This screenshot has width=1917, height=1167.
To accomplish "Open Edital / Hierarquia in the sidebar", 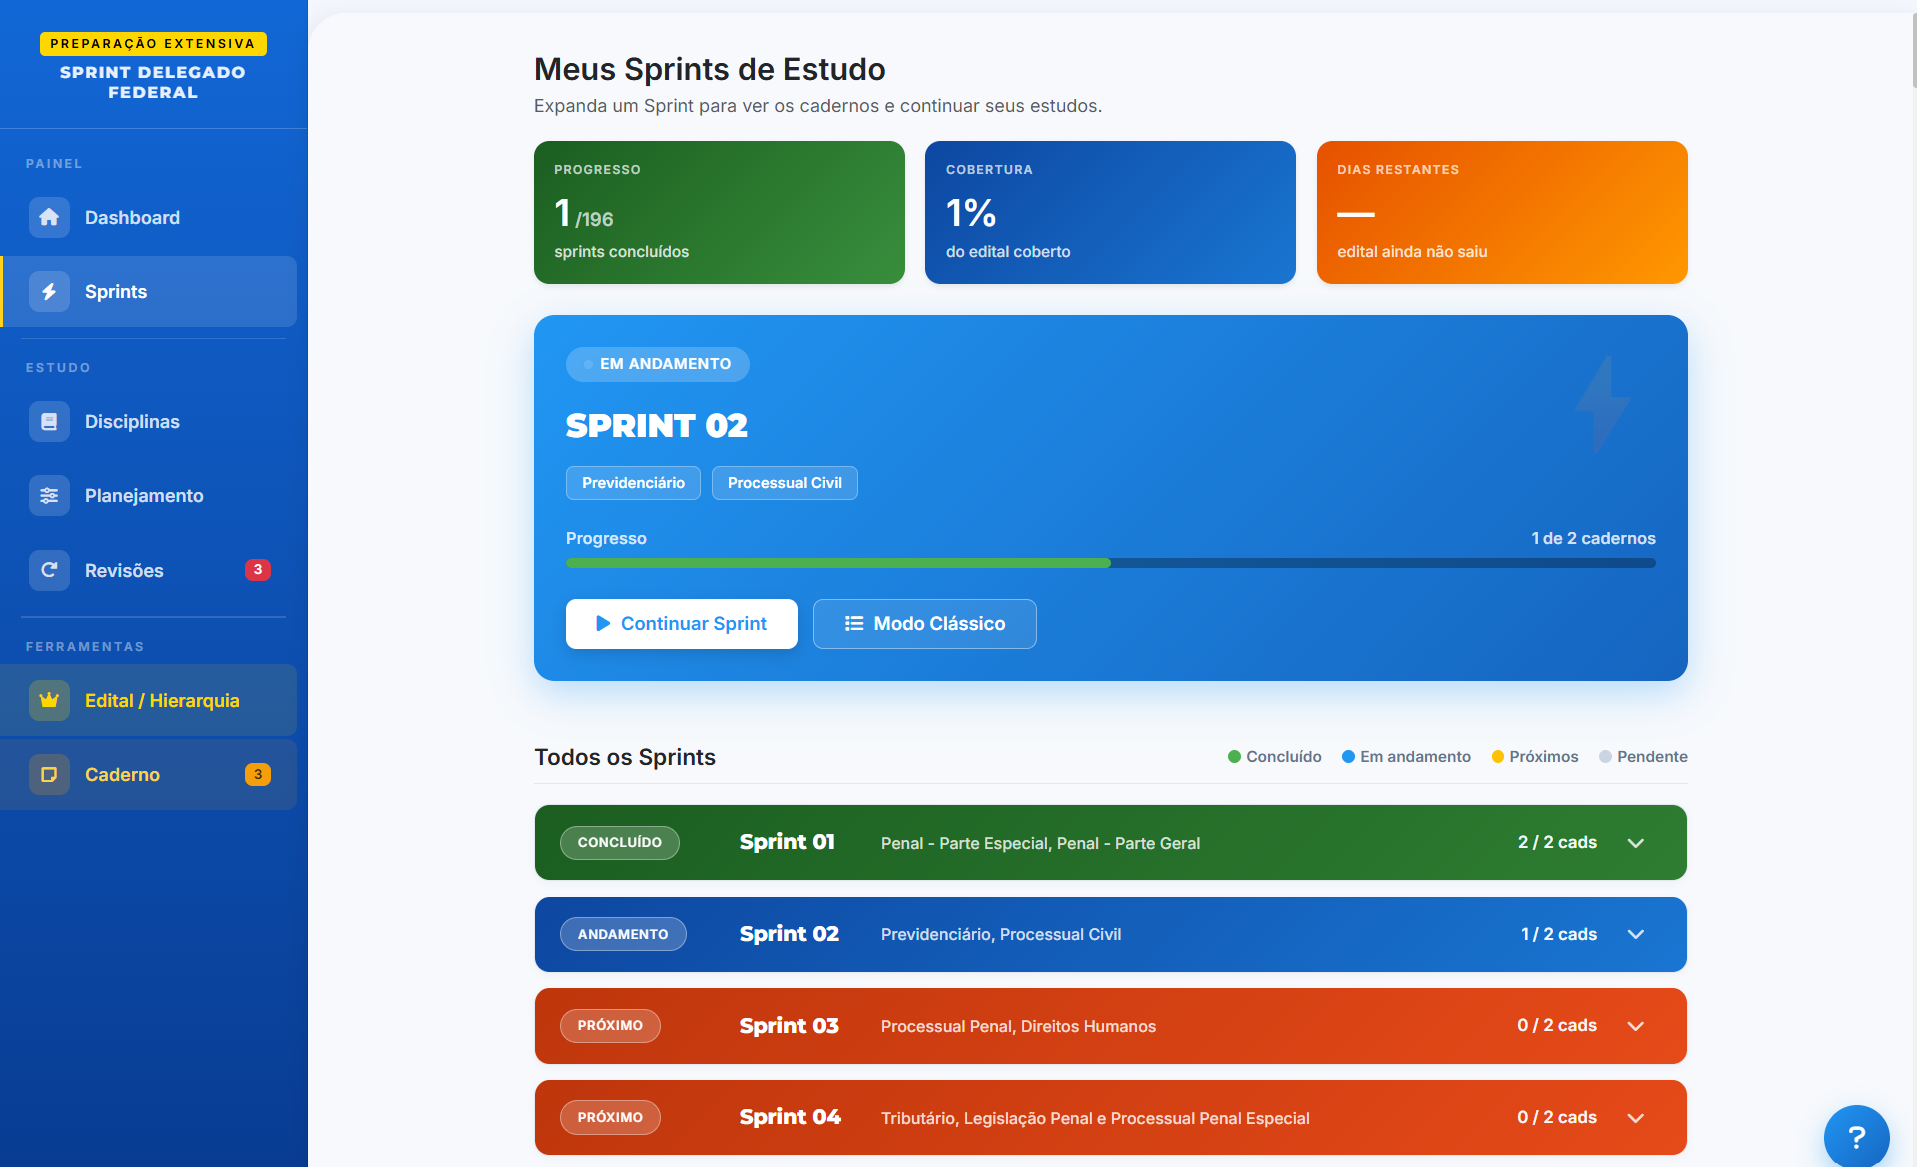I will tap(149, 700).
